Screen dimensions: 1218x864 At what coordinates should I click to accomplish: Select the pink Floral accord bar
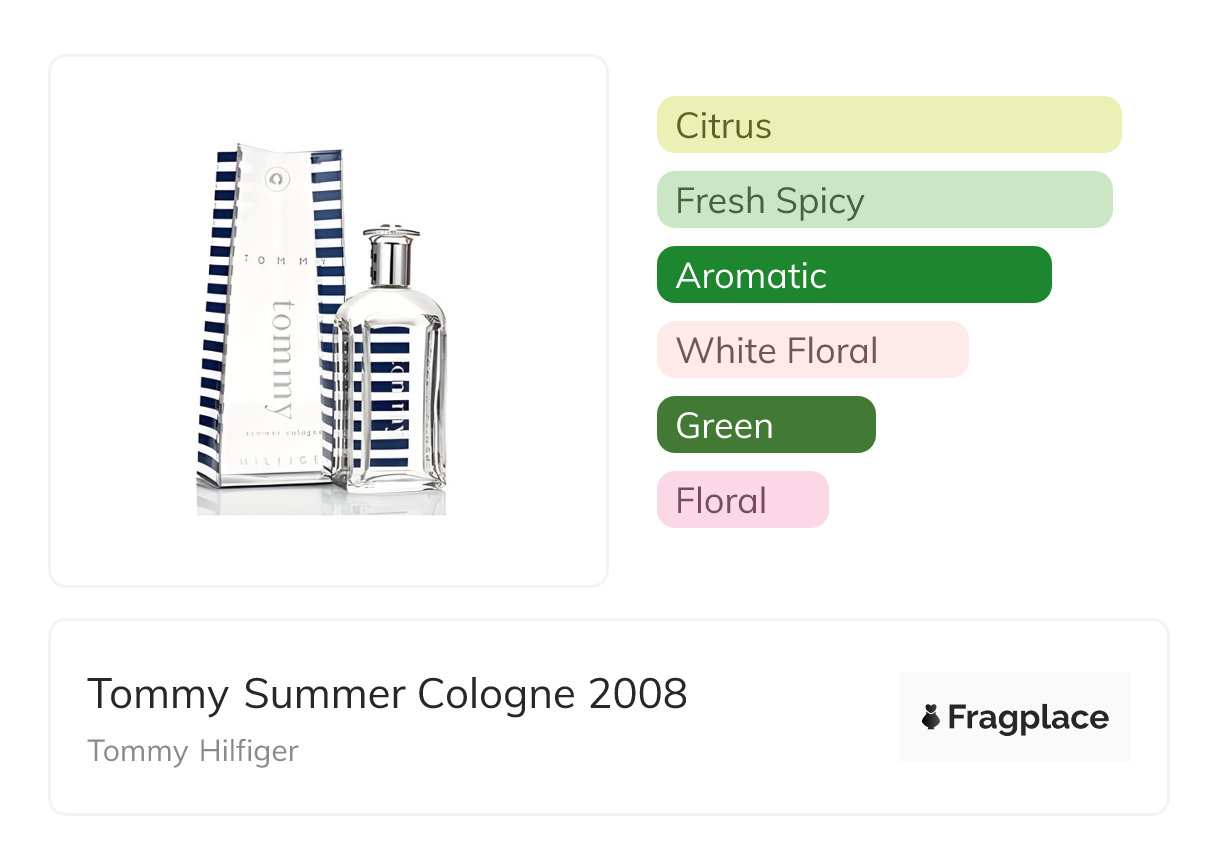coord(742,500)
